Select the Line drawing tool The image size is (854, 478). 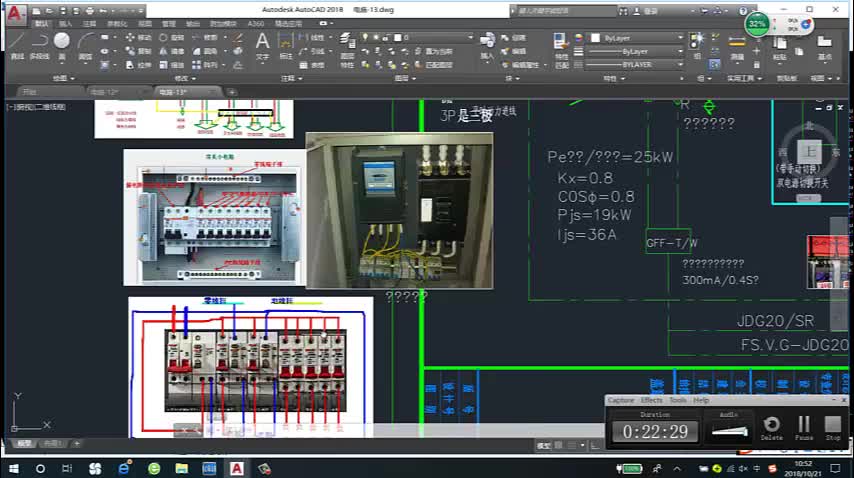17,46
